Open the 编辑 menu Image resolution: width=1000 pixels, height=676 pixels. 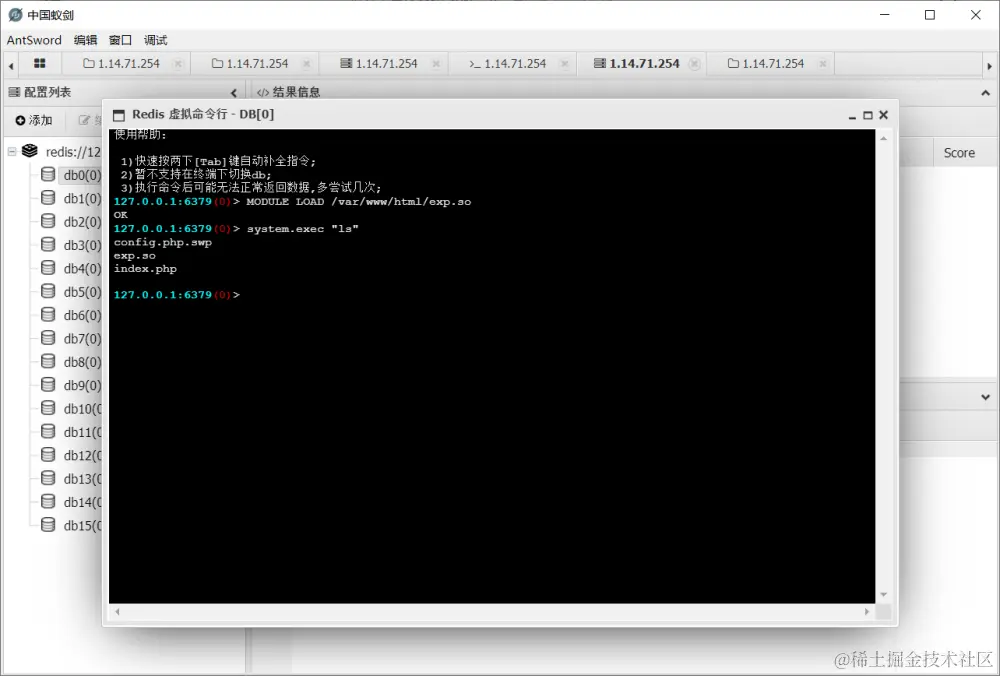click(85, 40)
